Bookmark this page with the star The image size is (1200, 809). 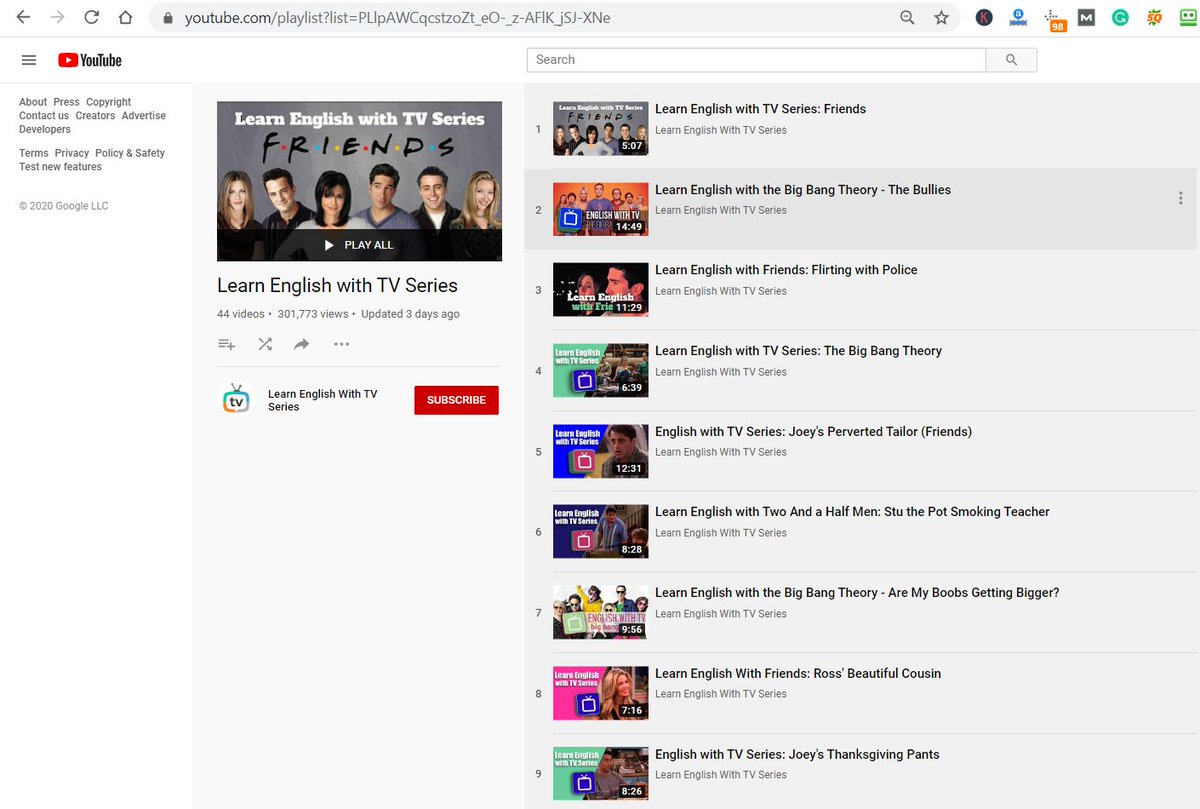coord(941,17)
